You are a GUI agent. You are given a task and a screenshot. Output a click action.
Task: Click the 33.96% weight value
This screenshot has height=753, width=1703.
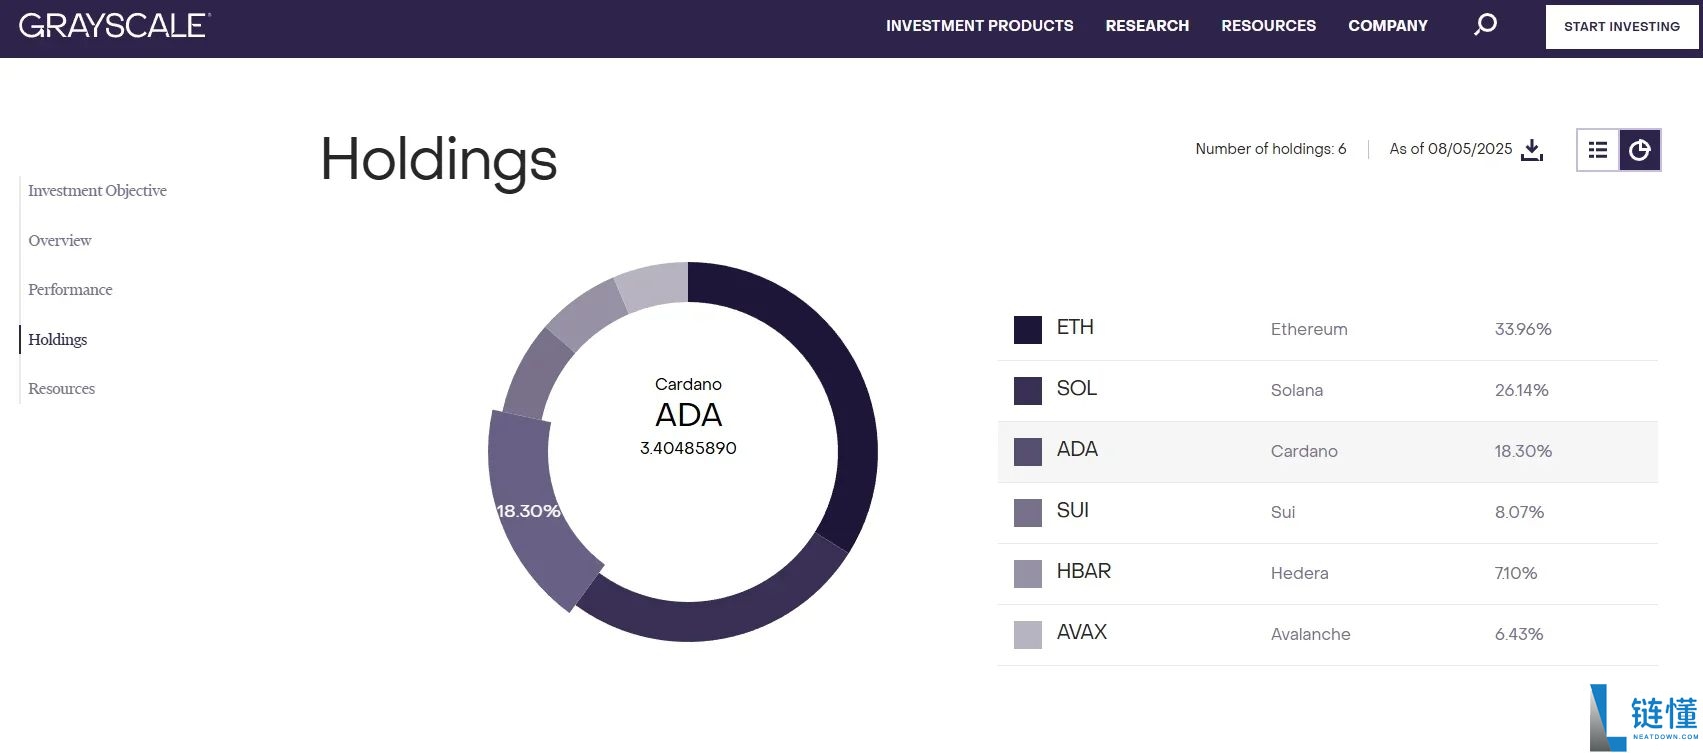[x=1523, y=329]
